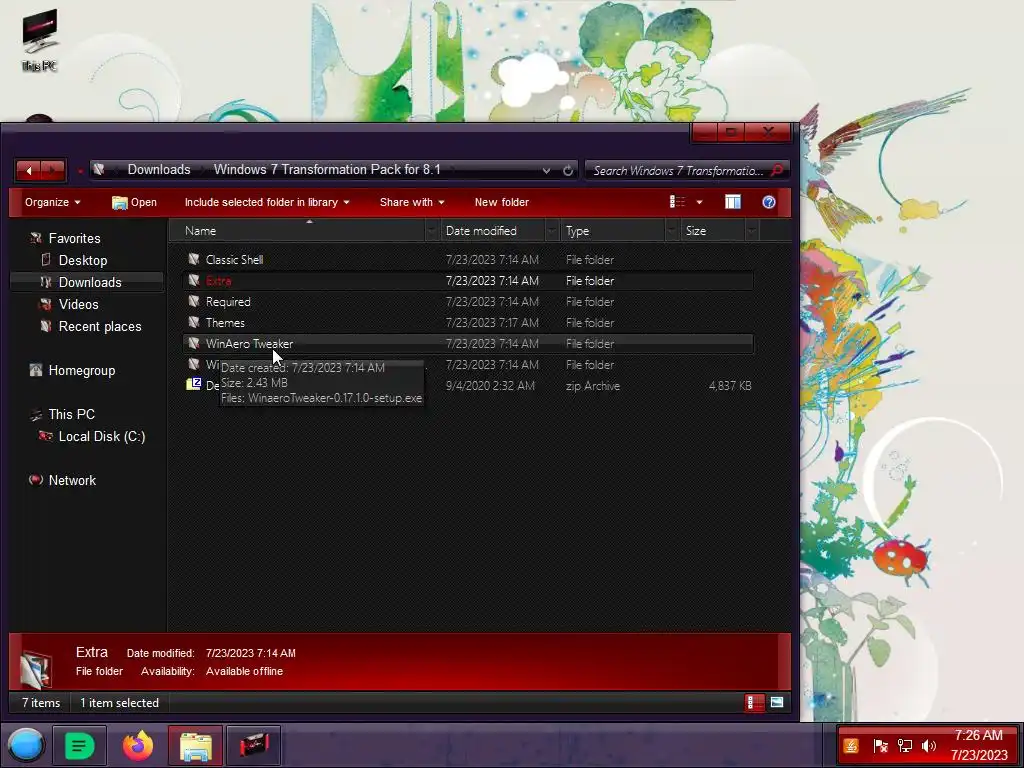Click the Extra folder thumbnail in details pane
This screenshot has width=1024, height=768.
click(x=36, y=669)
